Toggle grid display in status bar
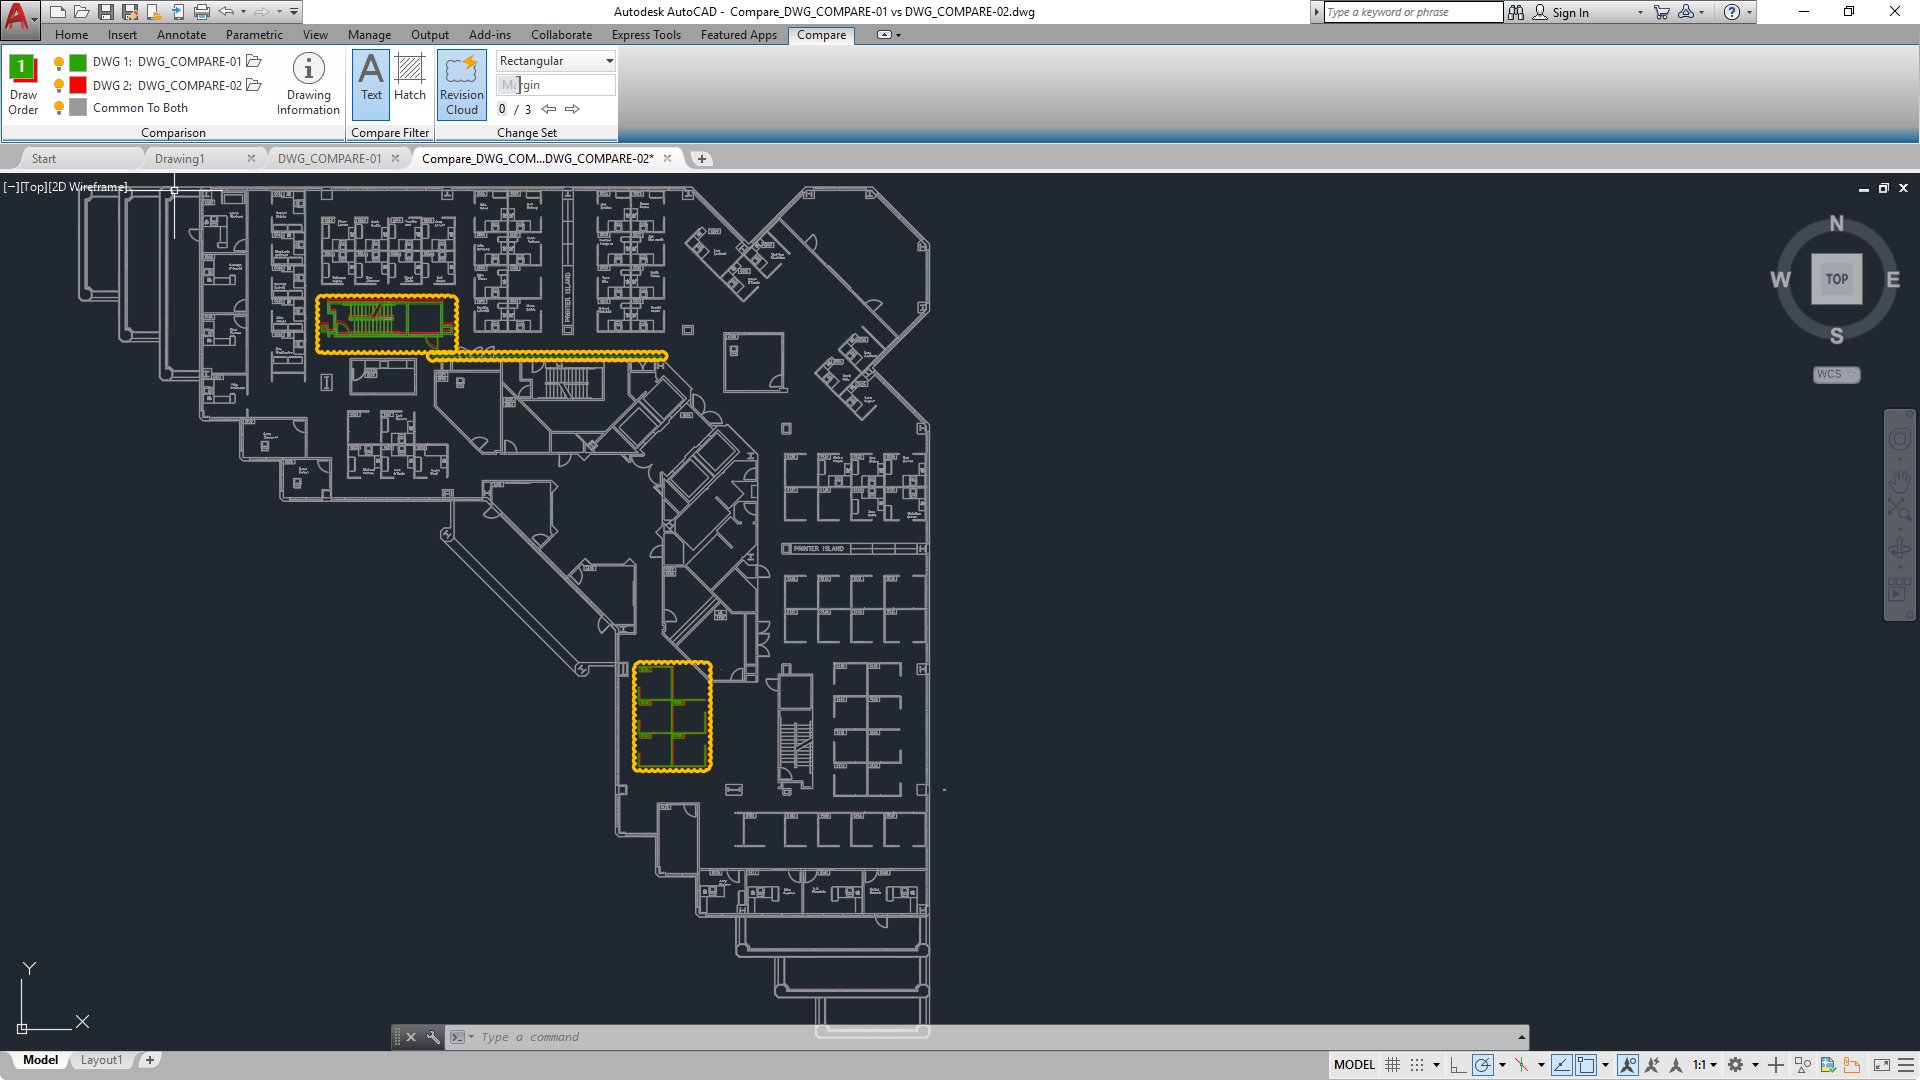 tap(1392, 1065)
